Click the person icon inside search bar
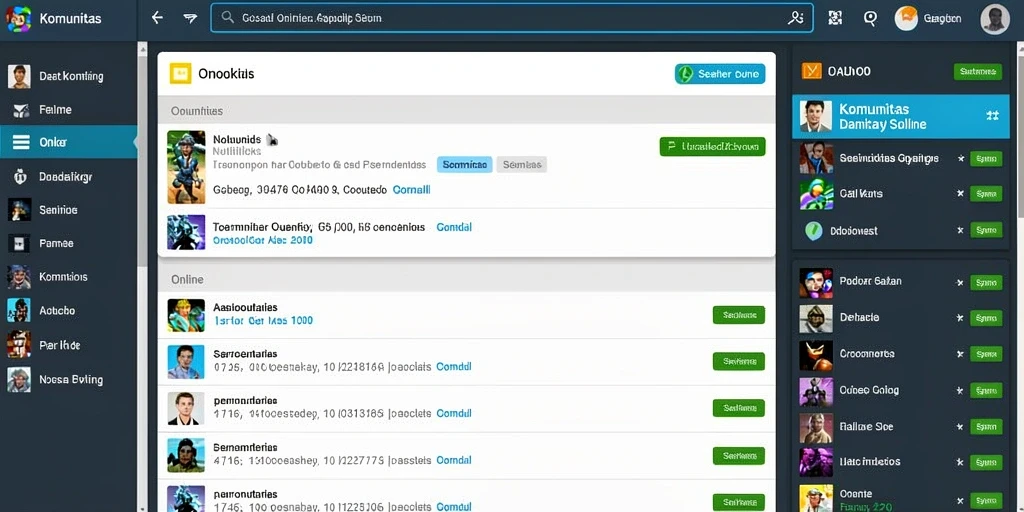 point(795,18)
